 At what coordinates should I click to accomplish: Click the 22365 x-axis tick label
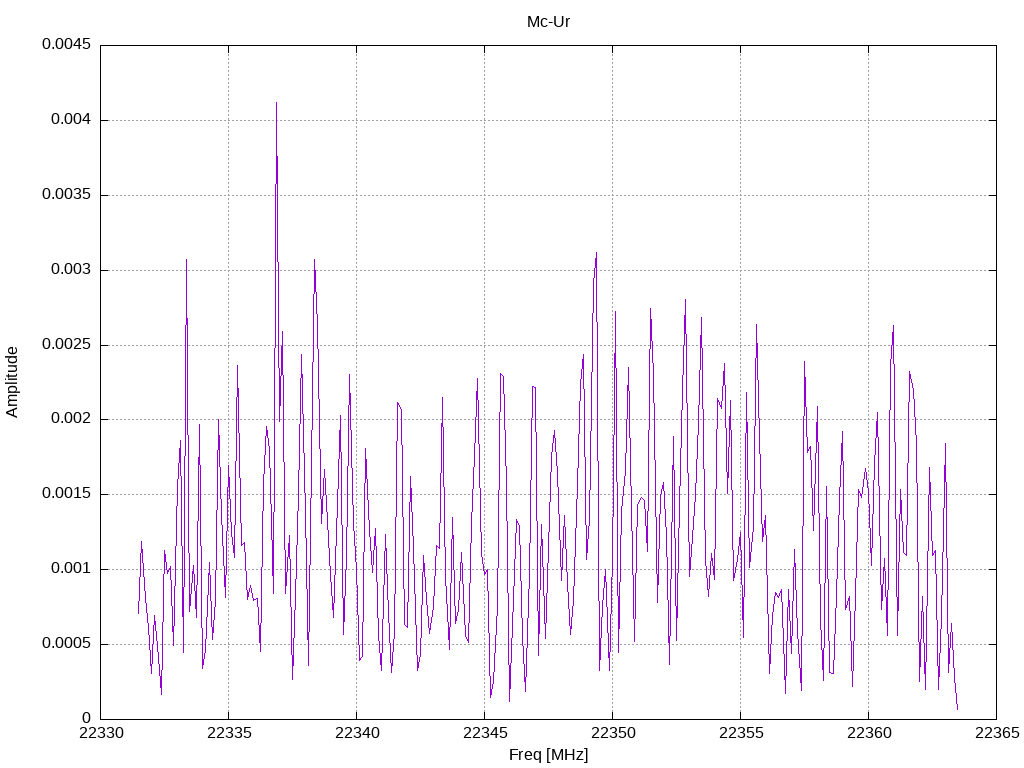997,733
